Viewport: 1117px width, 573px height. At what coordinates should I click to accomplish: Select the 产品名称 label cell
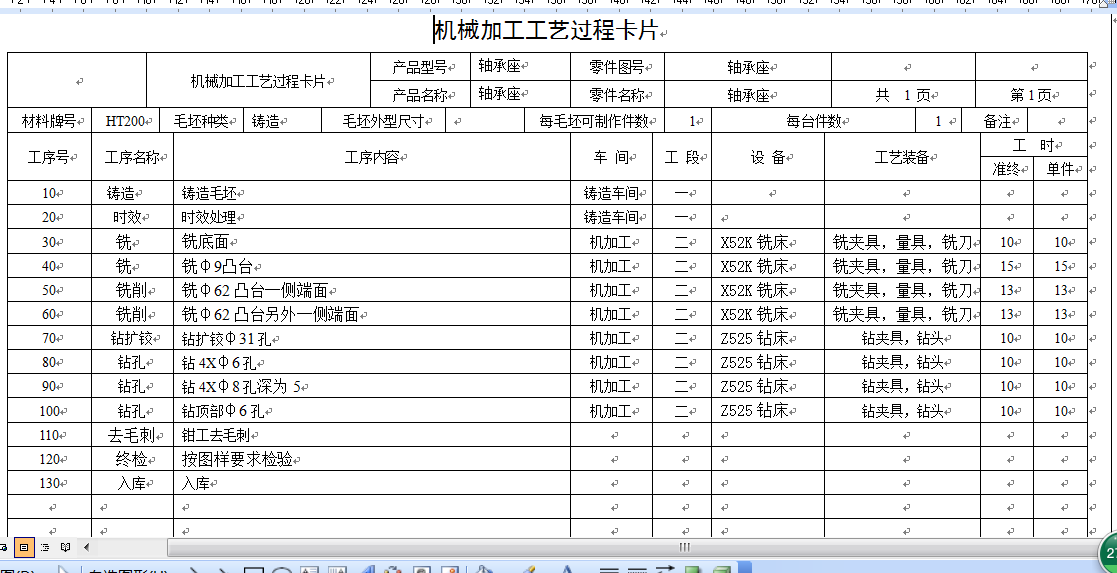tap(420, 94)
